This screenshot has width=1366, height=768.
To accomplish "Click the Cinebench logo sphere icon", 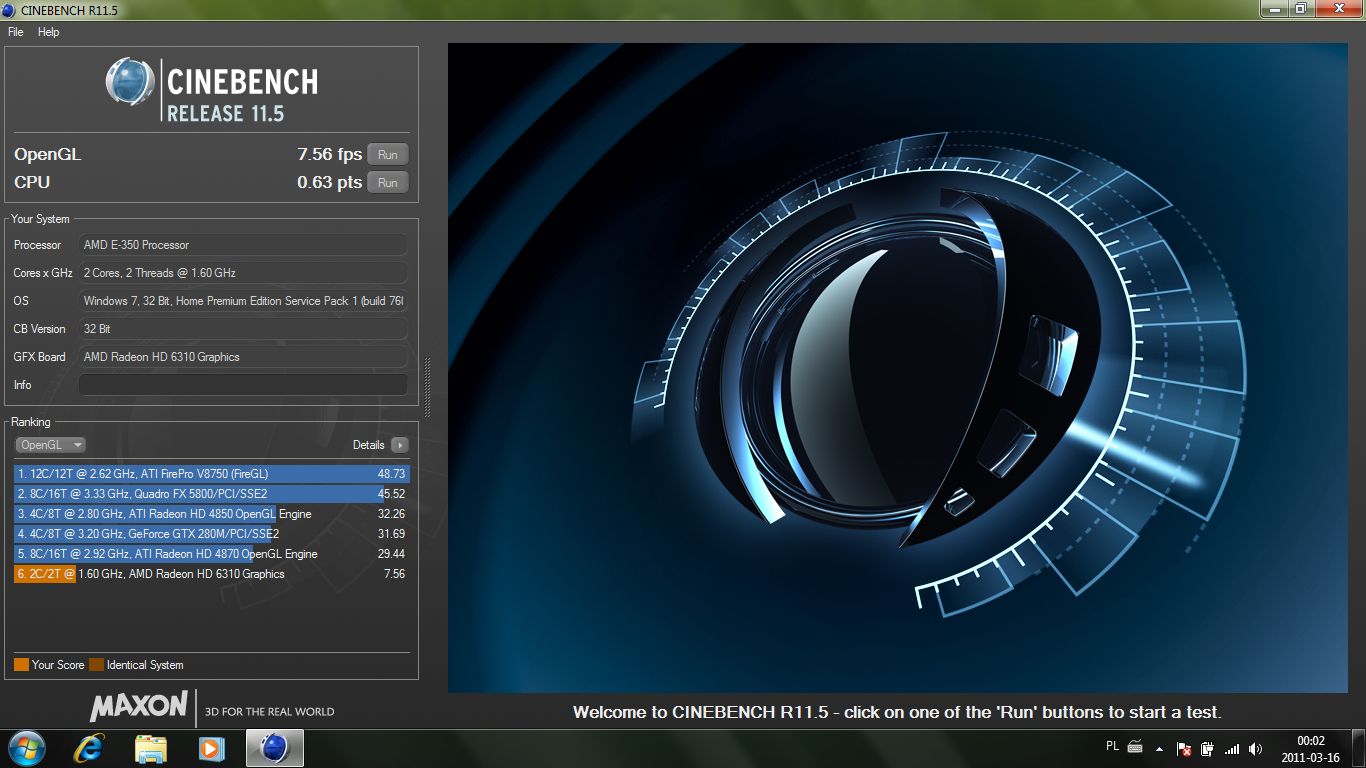I will 130,82.
